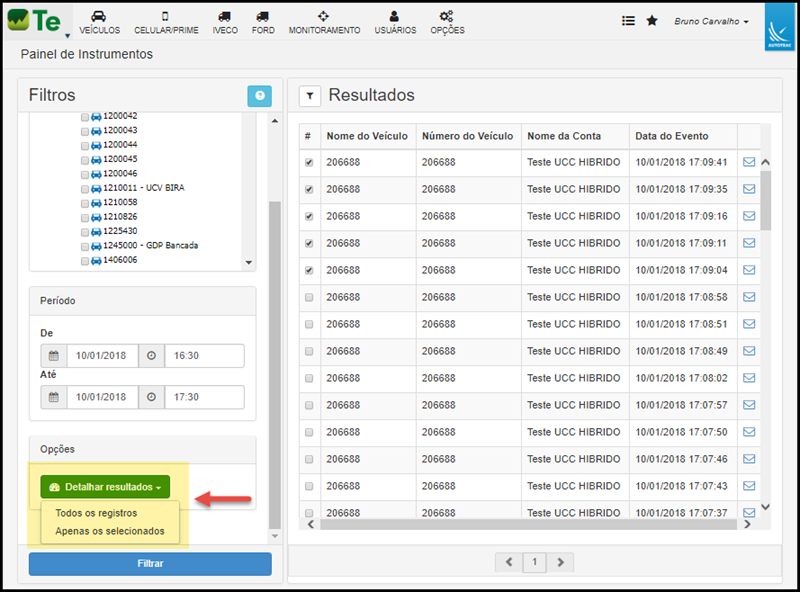Uncheck the row with event 17:09:35
The height and width of the screenshot is (592, 800).
click(309, 189)
